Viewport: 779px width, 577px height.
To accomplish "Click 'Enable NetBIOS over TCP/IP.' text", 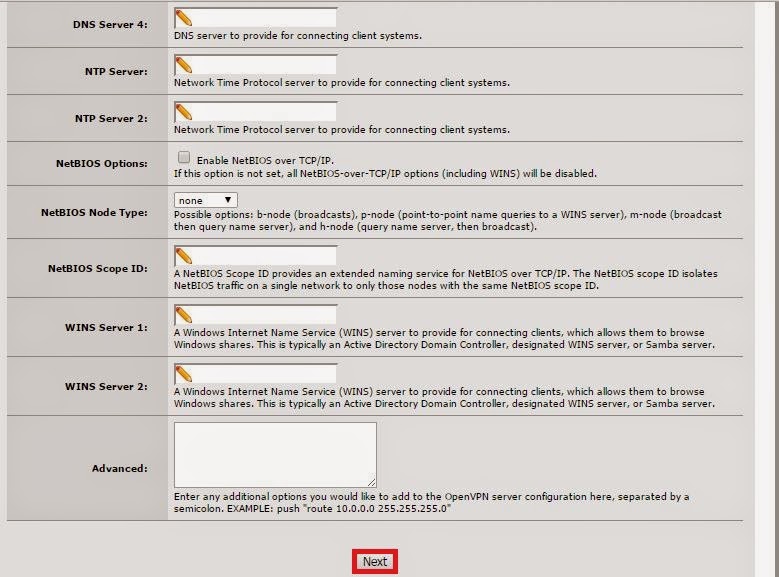I will (265, 161).
